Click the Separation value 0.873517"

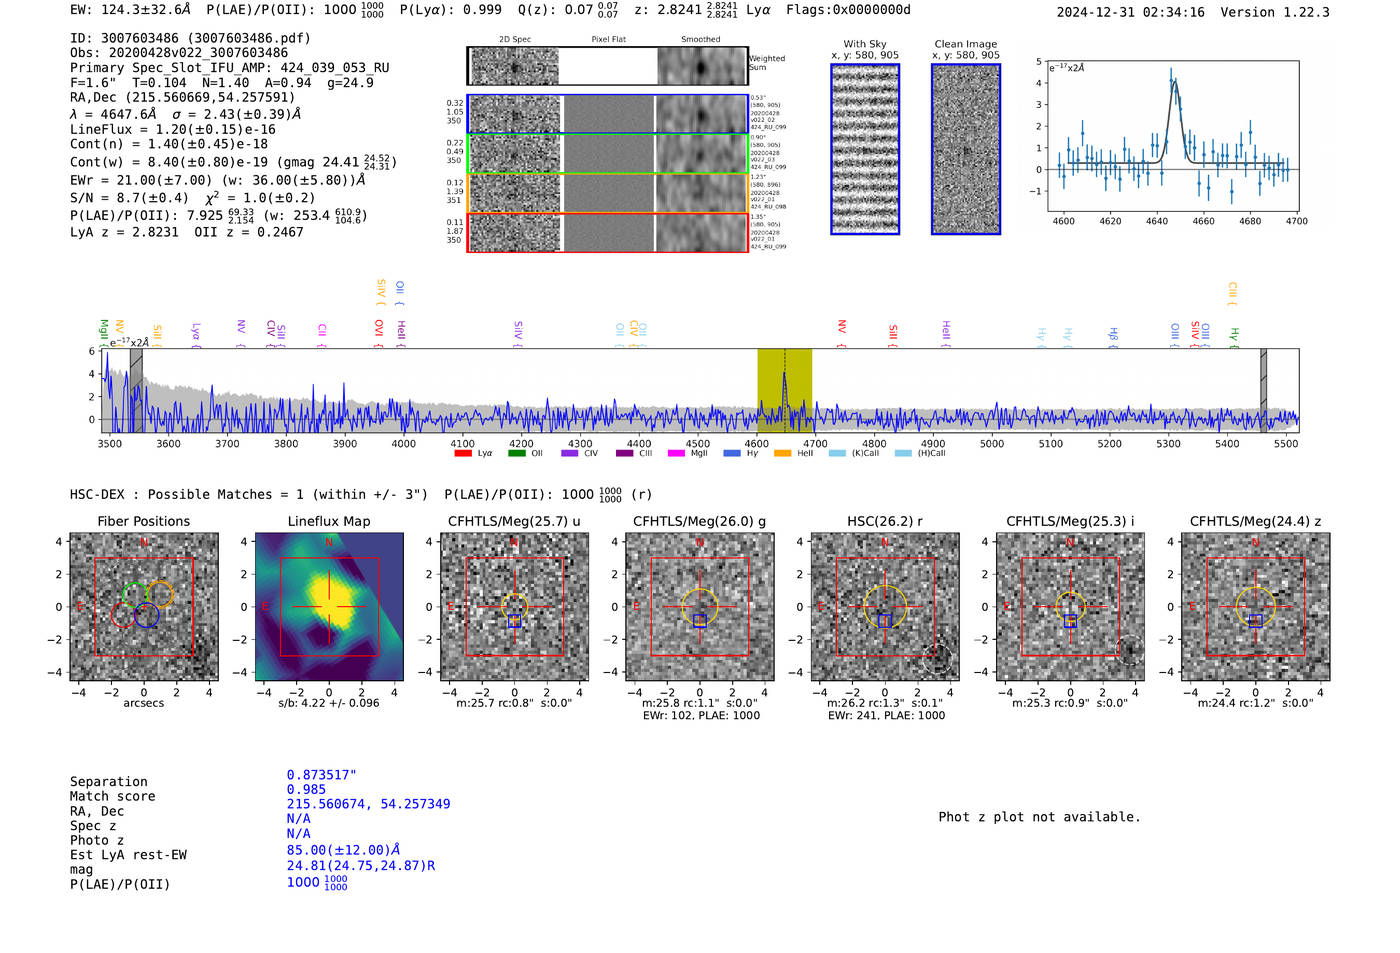tap(322, 775)
